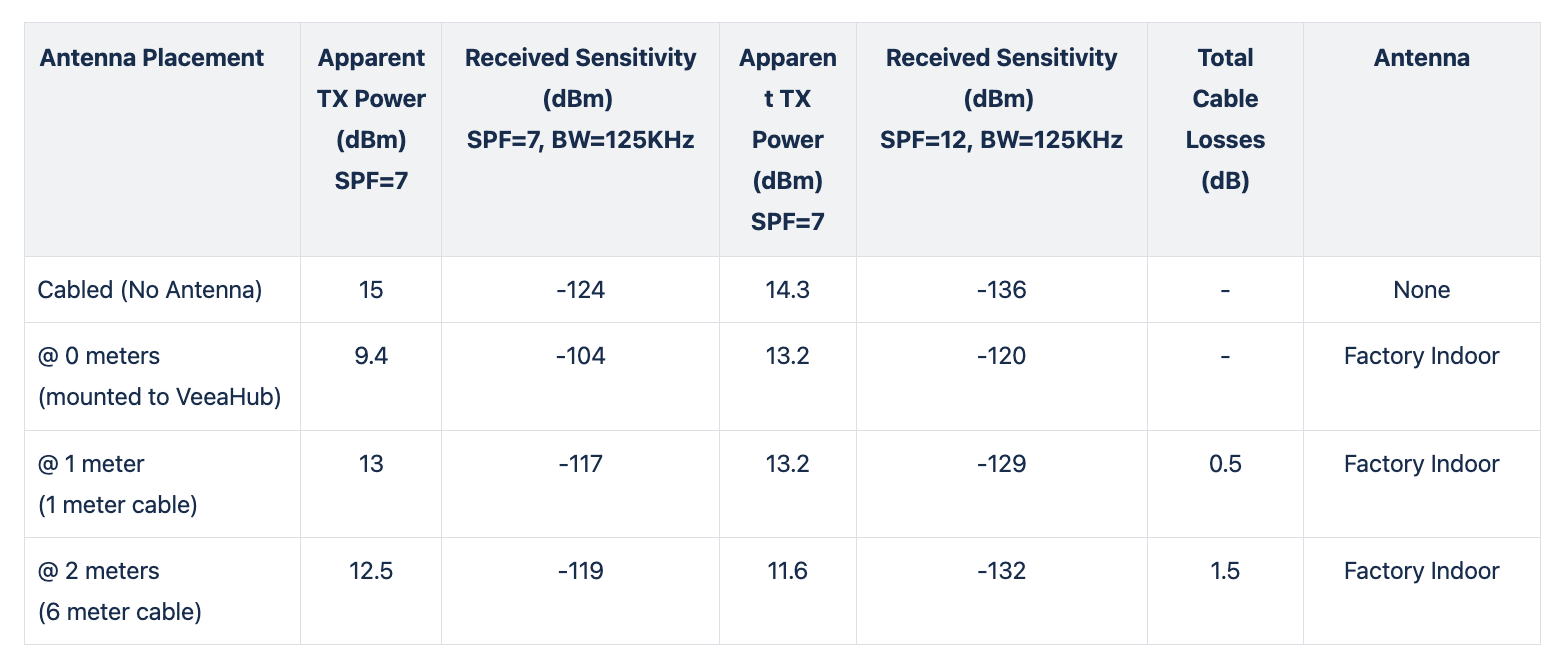
Task: Select the @ 1 meter placement cell
Action: [x=118, y=484]
